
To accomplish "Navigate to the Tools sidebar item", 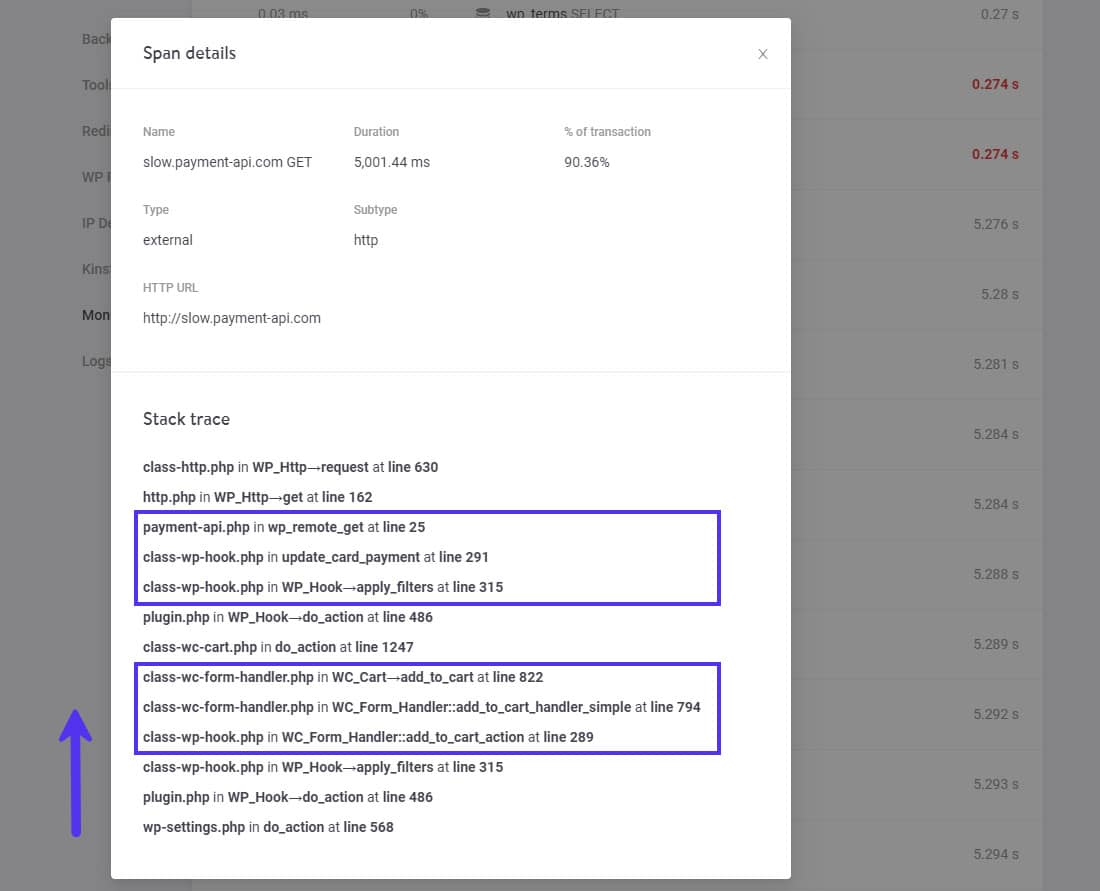I will [95, 85].
